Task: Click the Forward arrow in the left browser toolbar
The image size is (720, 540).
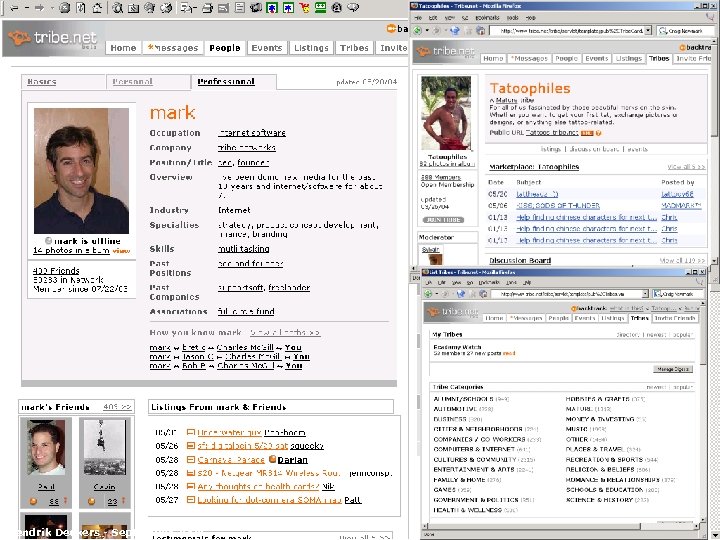Action: (39, 7)
